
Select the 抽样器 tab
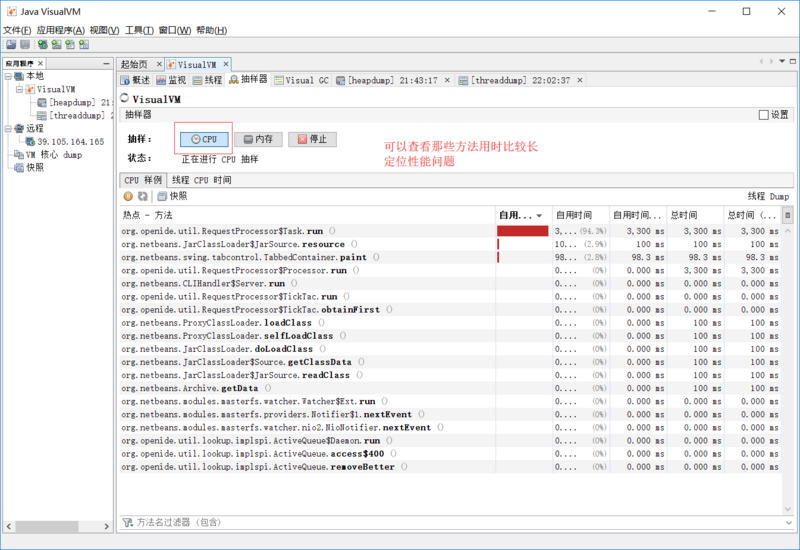click(248, 80)
